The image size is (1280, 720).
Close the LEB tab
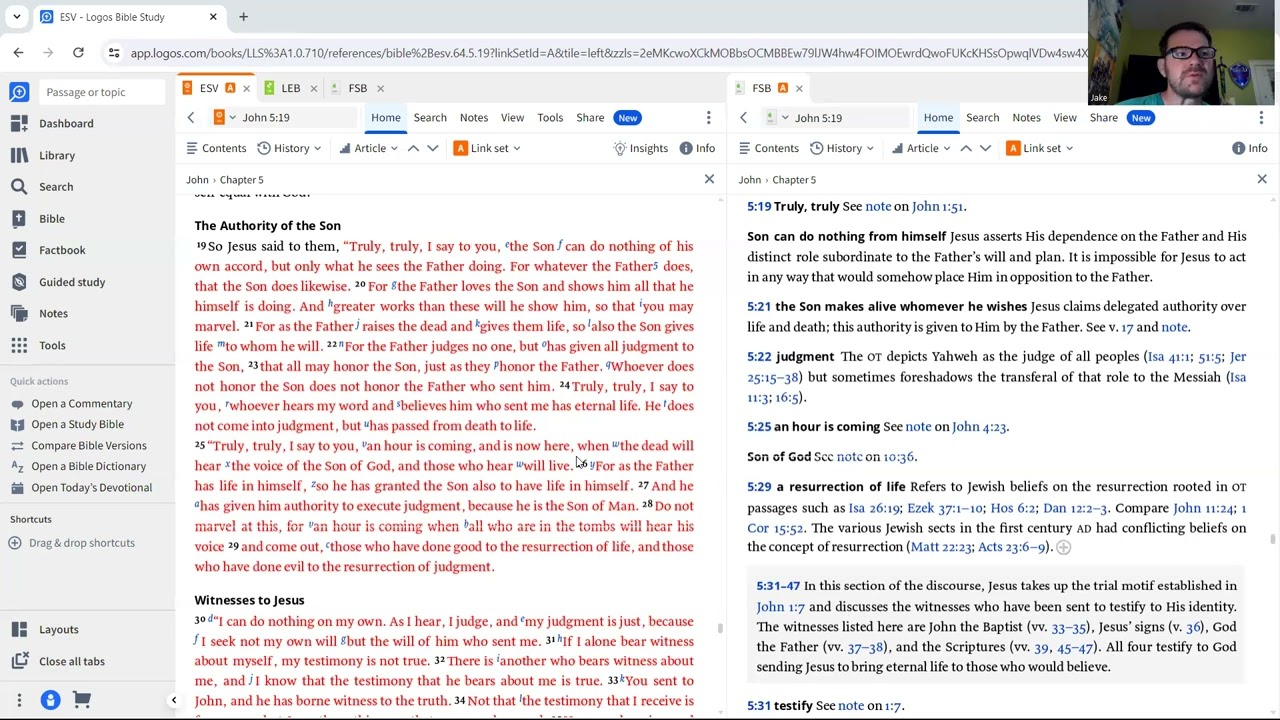click(x=313, y=88)
